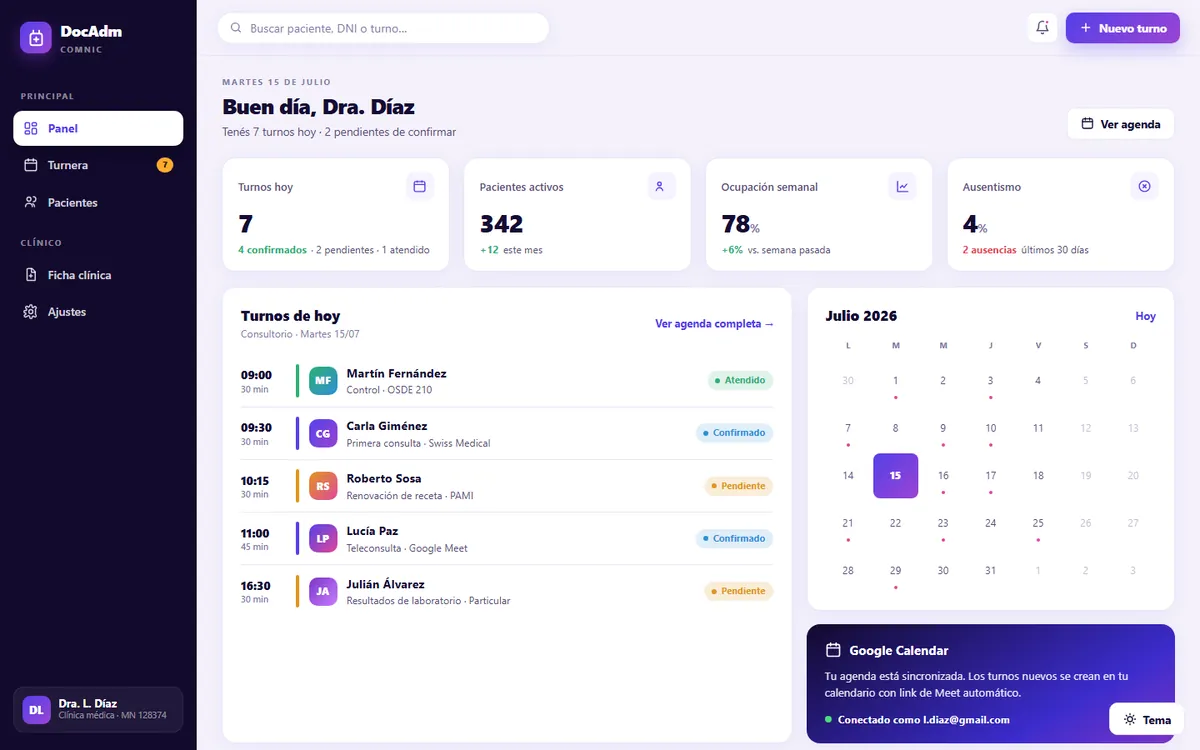Select July 9 in the calendar
Viewport: 1200px width, 750px height.
pos(943,428)
